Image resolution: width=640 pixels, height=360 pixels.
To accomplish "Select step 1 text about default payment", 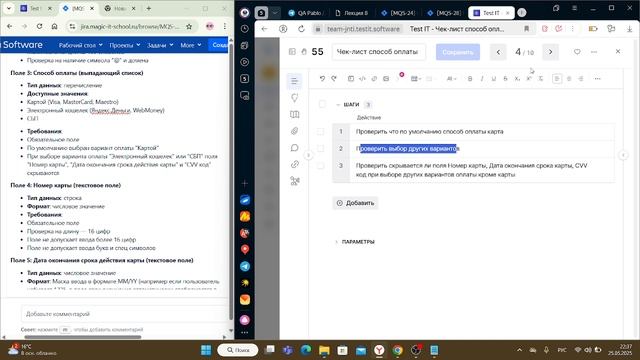I will 429,131.
